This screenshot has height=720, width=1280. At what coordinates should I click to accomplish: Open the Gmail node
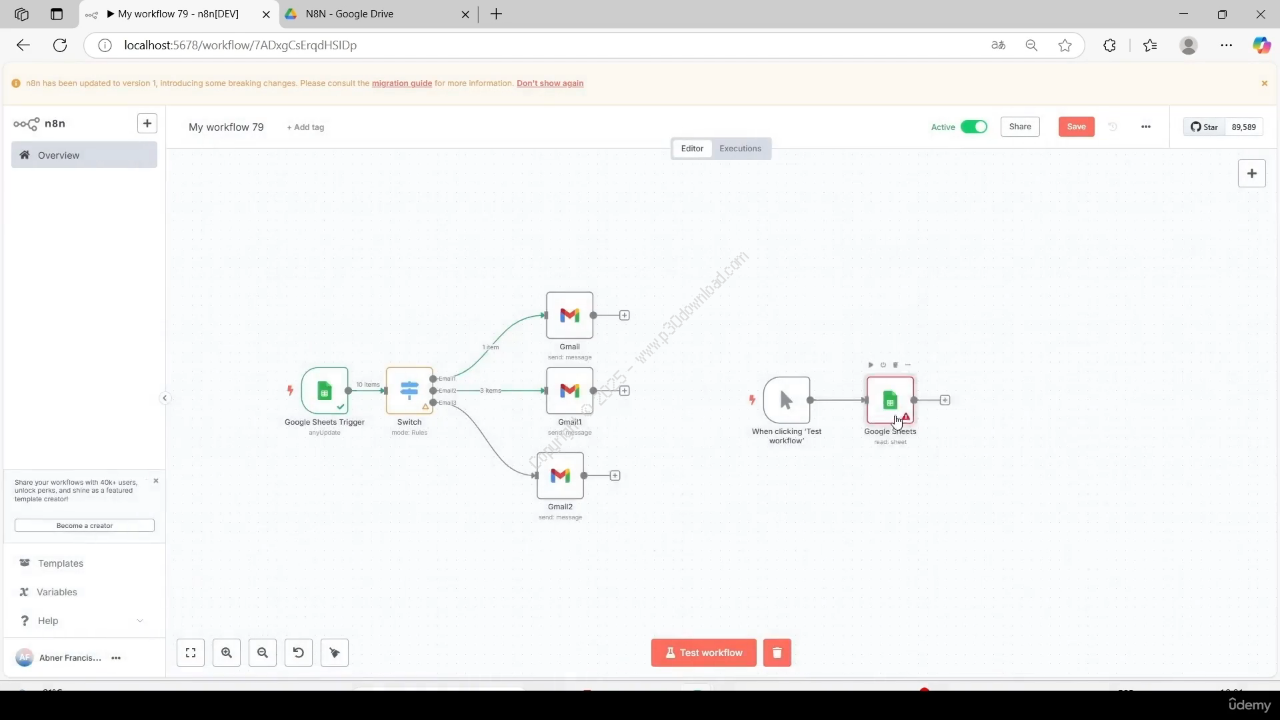(569, 315)
